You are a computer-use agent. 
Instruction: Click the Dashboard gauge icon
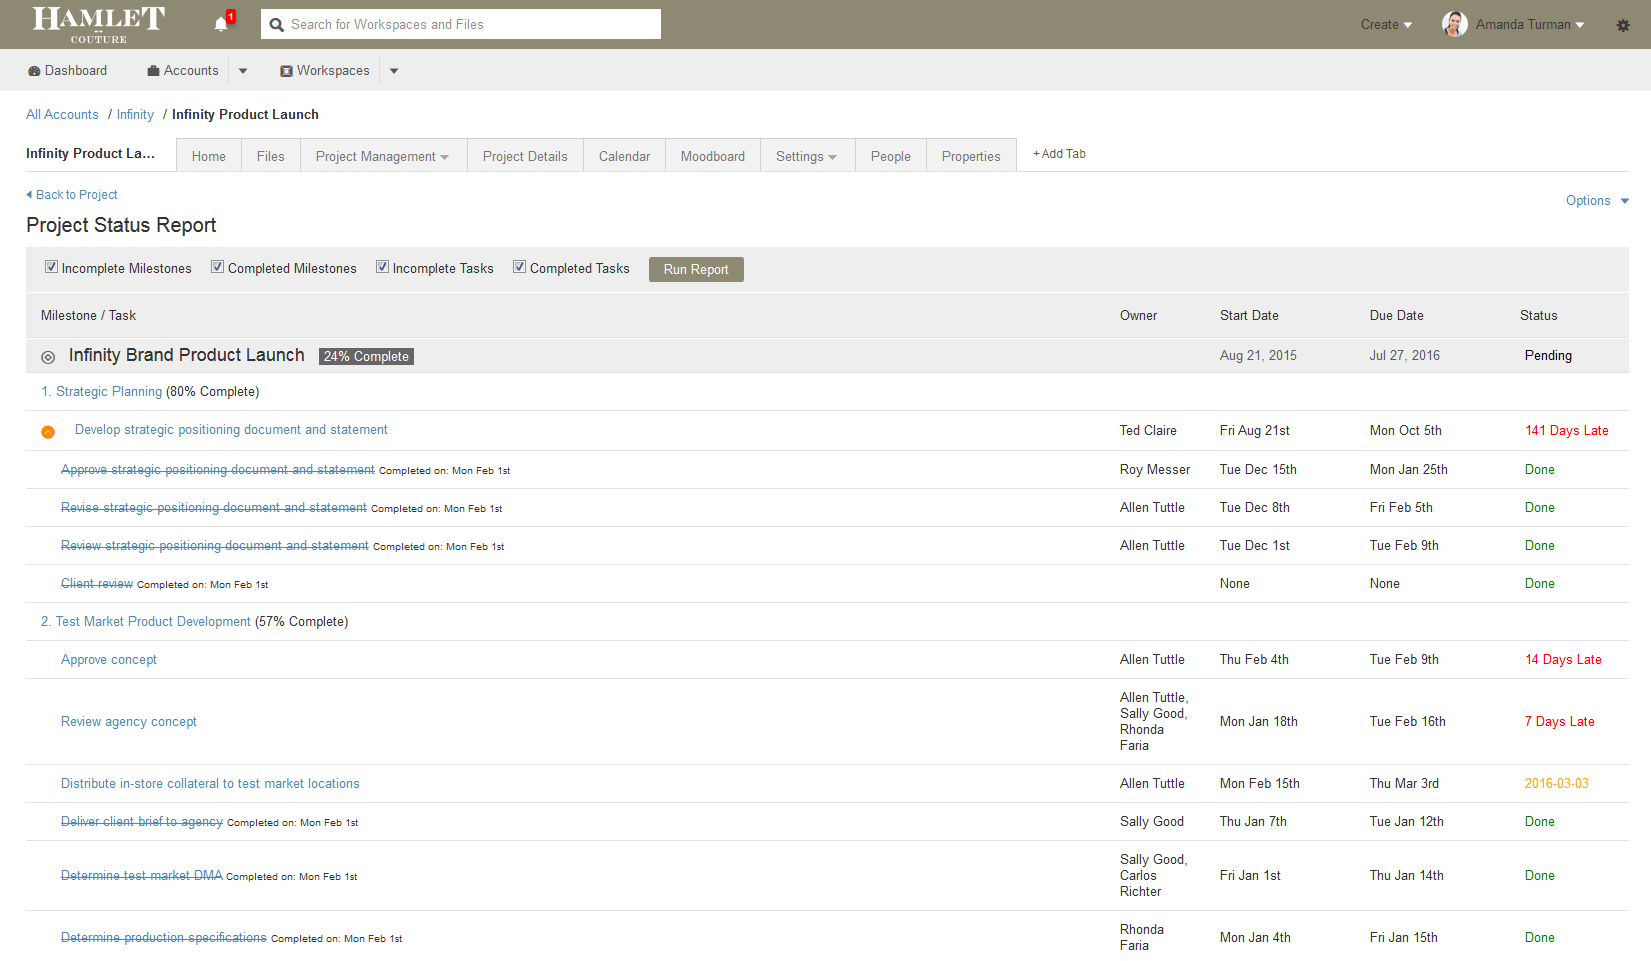(34, 71)
